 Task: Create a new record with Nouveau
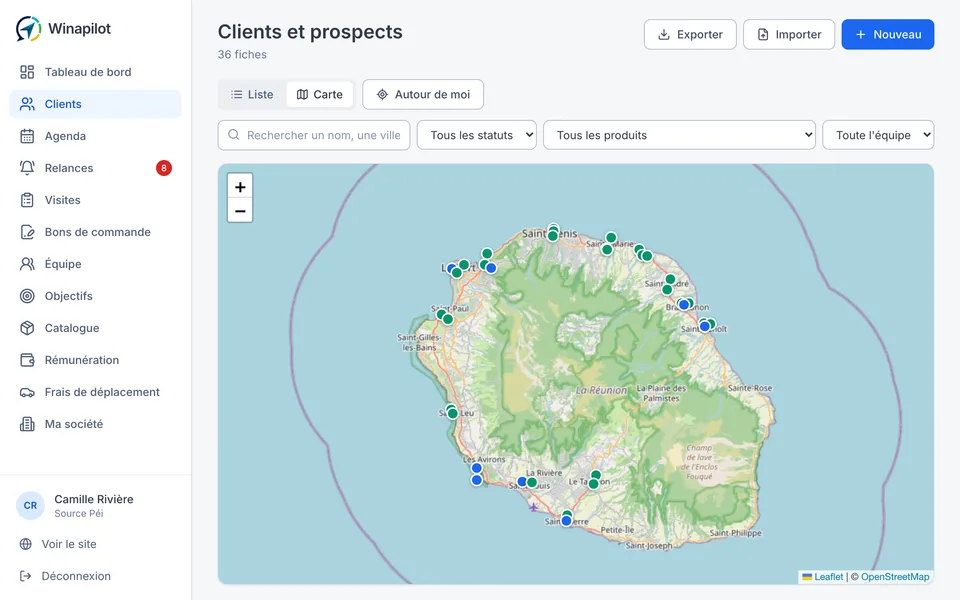888,34
